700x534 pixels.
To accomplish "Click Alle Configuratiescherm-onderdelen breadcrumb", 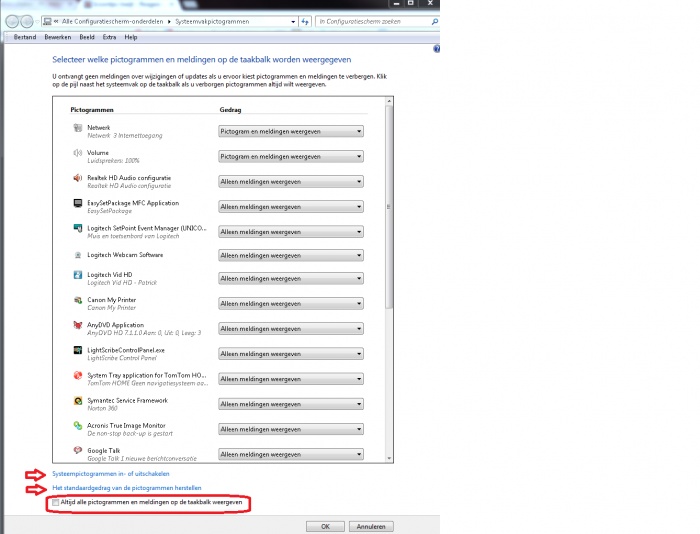I will (112, 21).
